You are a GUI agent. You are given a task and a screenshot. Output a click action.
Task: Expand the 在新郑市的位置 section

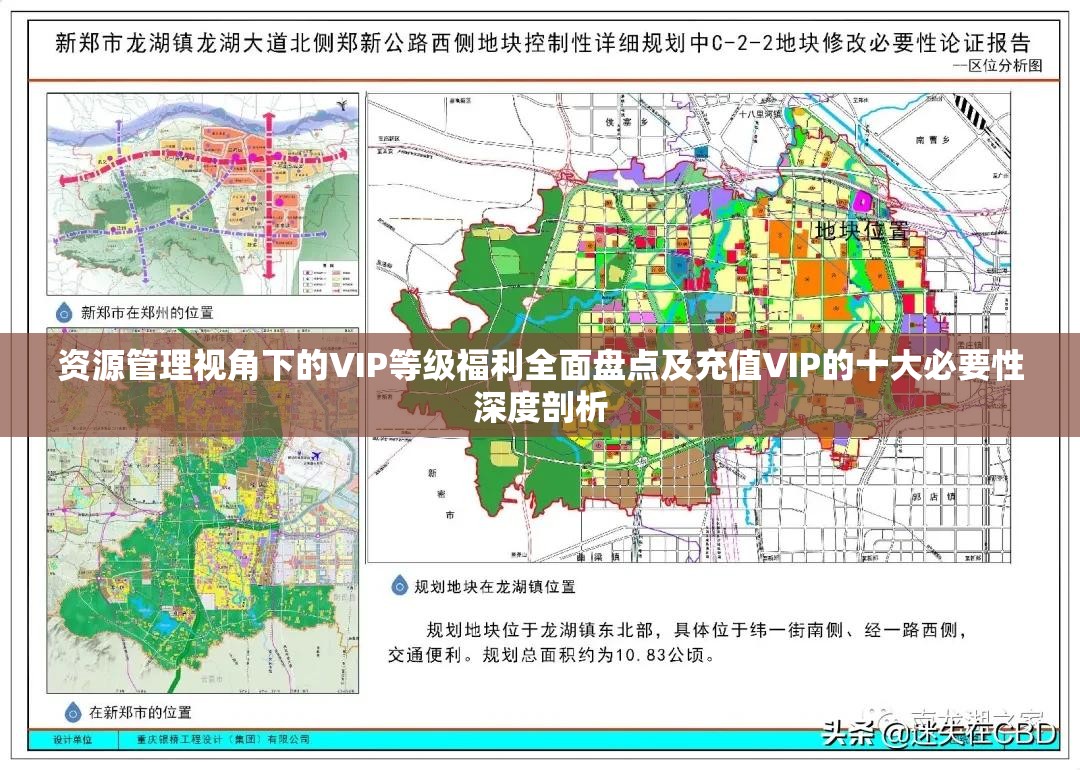pyautogui.click(x=140, y=712)
